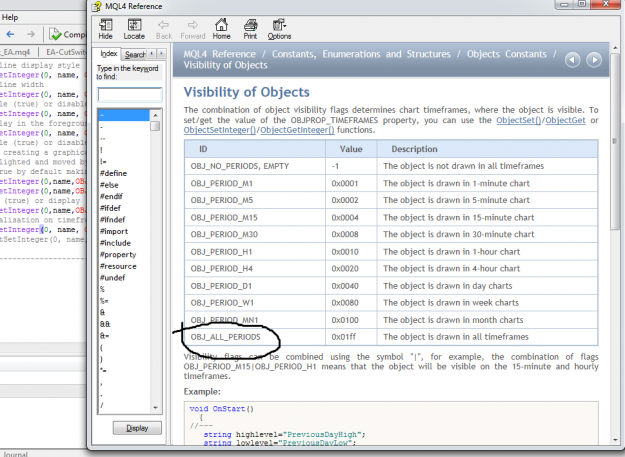625x457 pixels.
Task: Select EA-CutSwit file tab in MetaEditor
Action: point(66,52)
